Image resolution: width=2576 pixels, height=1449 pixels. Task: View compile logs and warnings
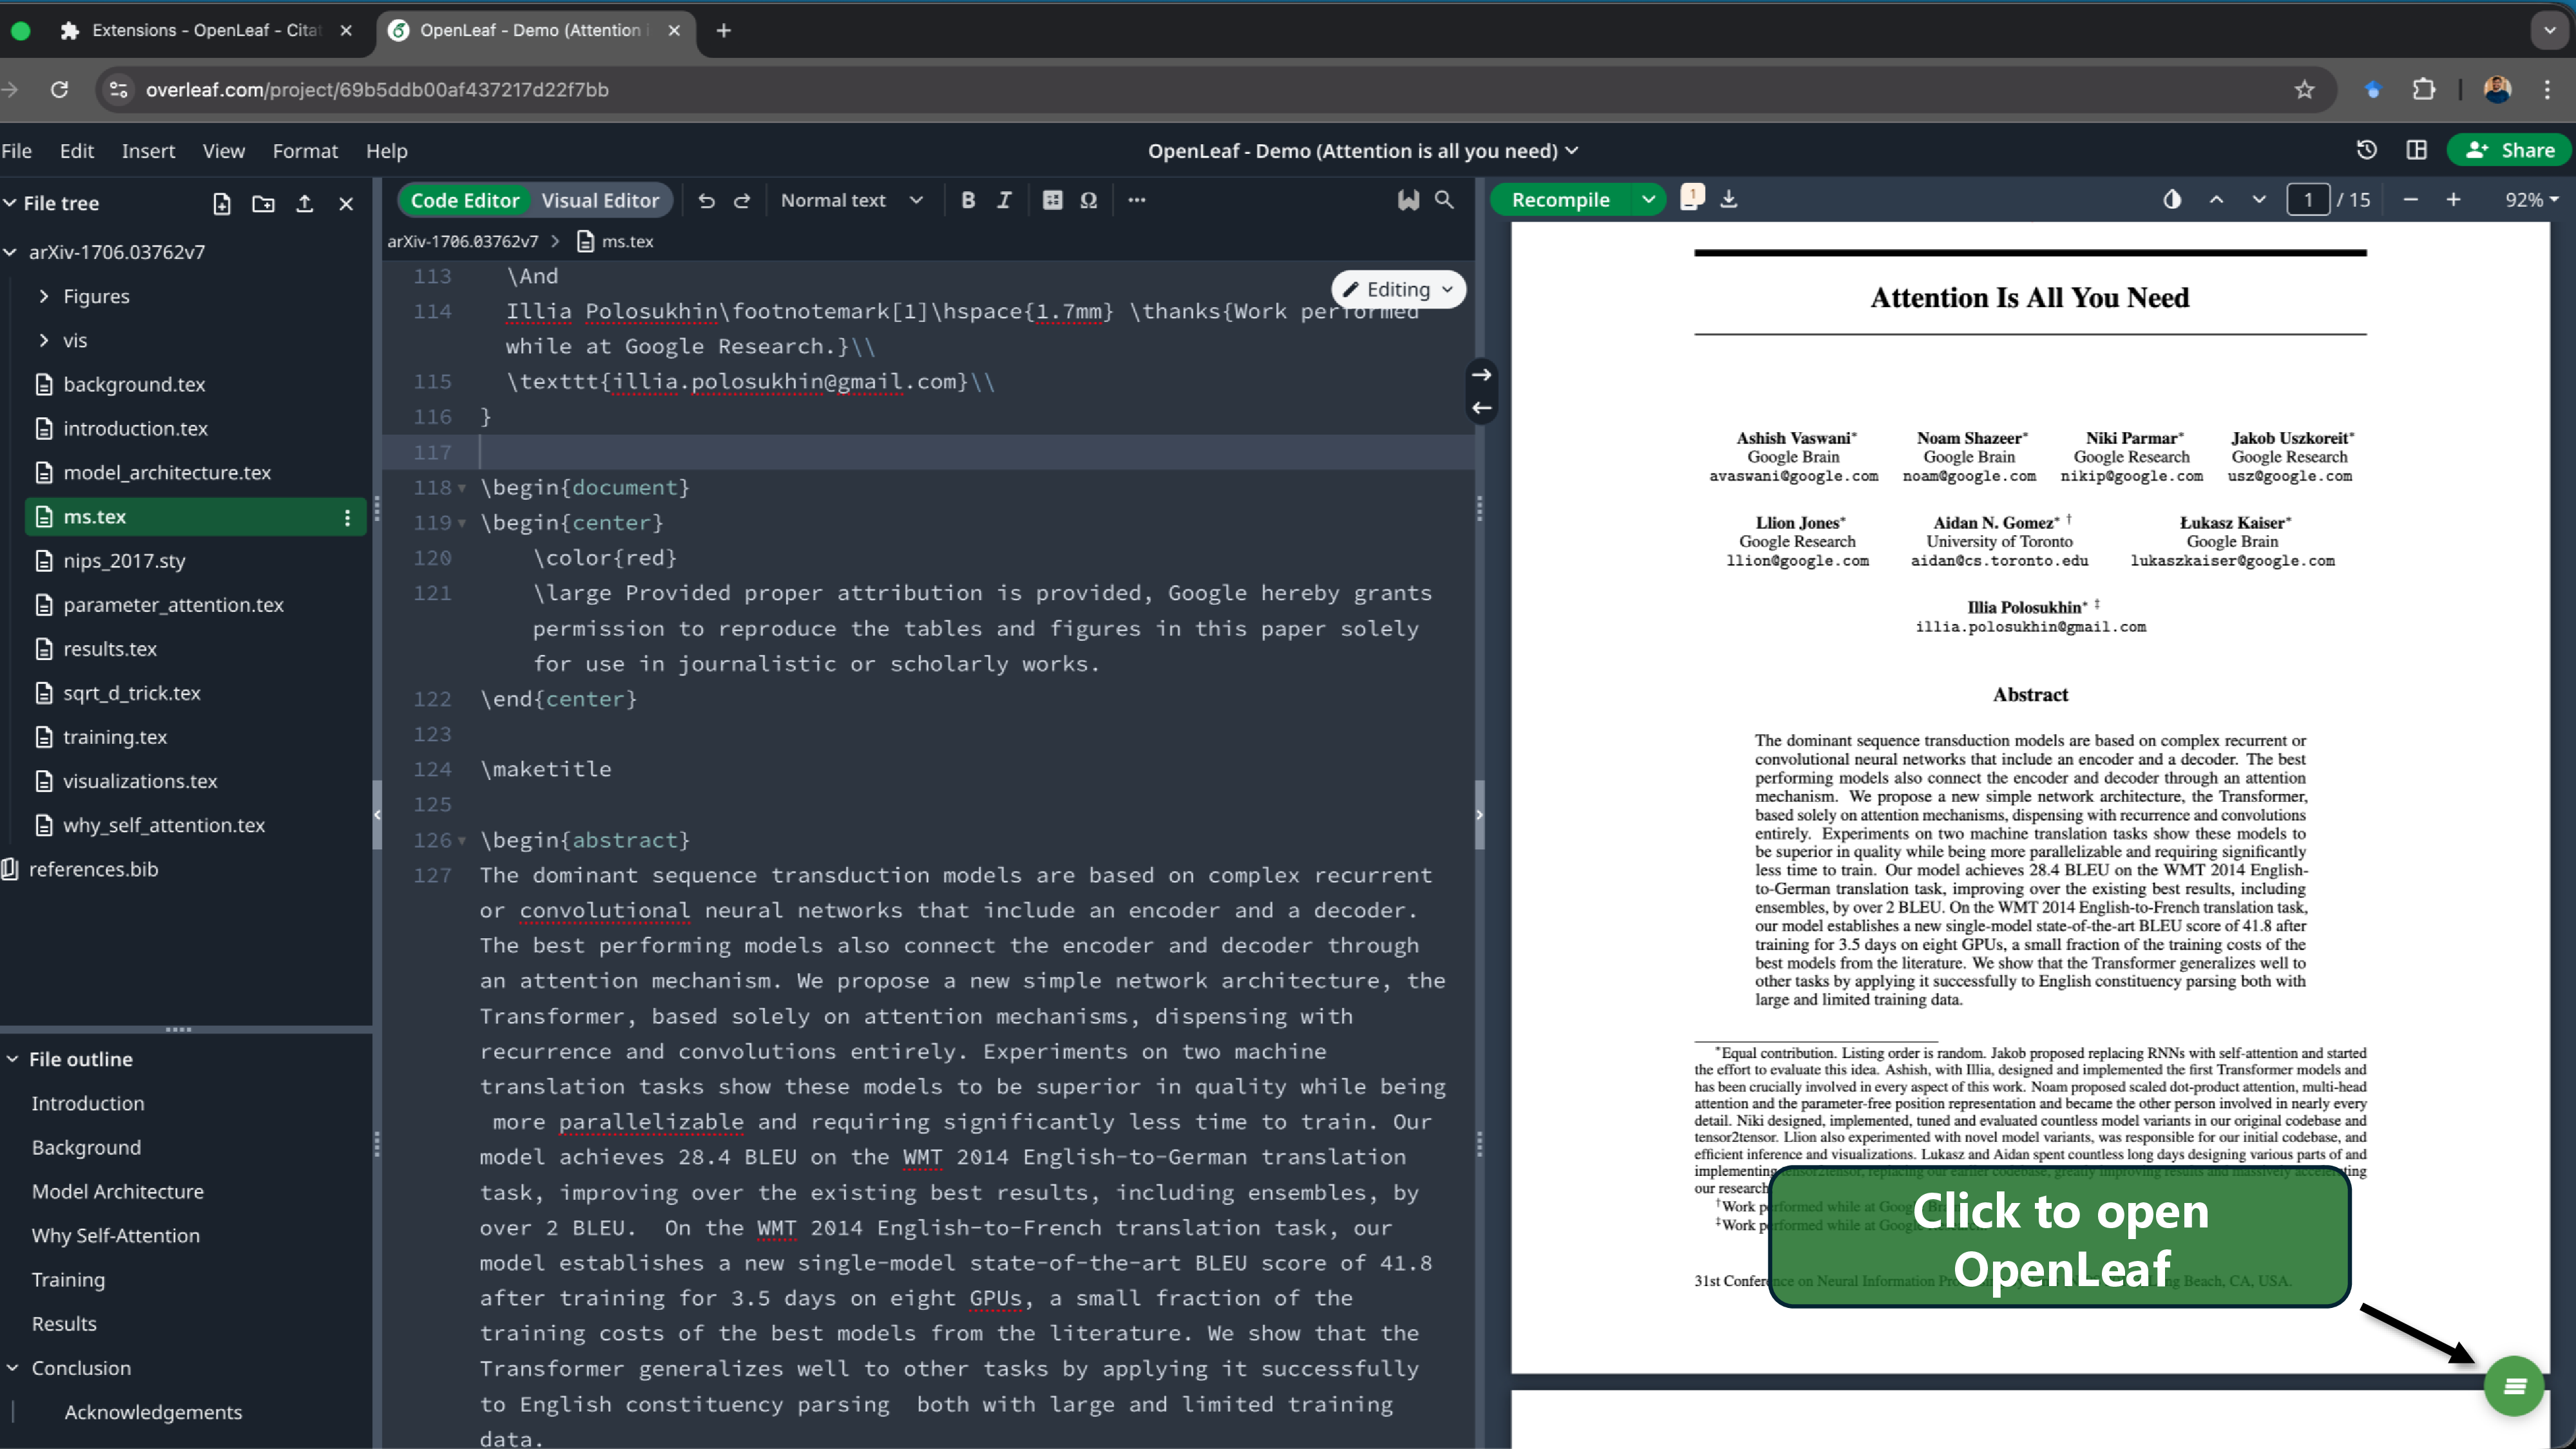click(x=1692, y=197)
